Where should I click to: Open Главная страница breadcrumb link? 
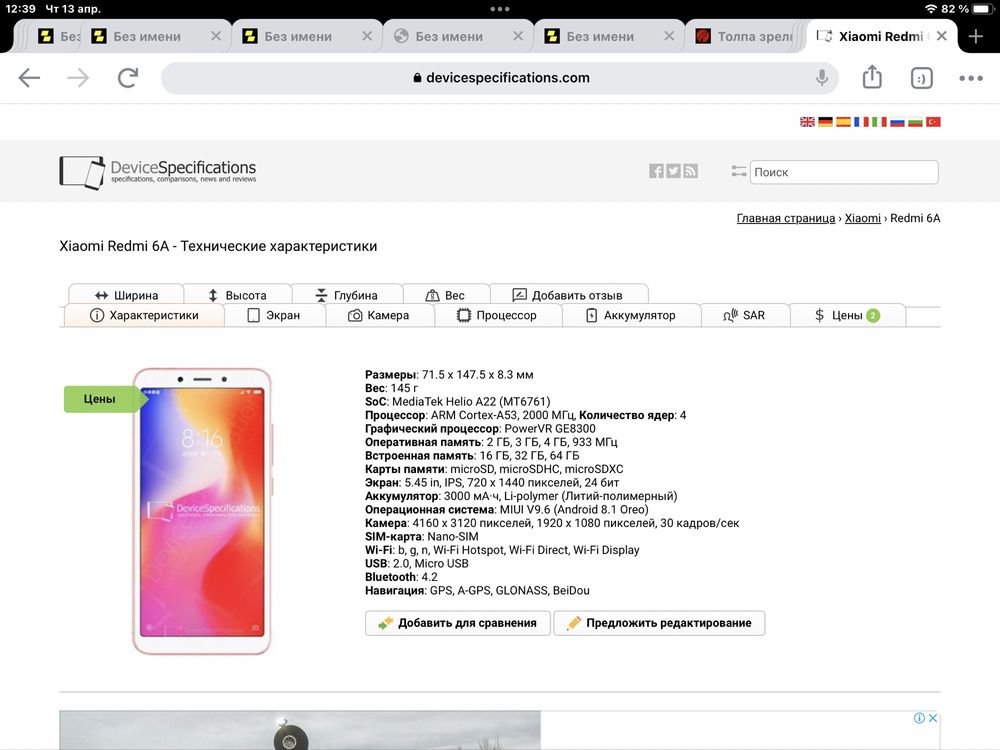point(786,218)
